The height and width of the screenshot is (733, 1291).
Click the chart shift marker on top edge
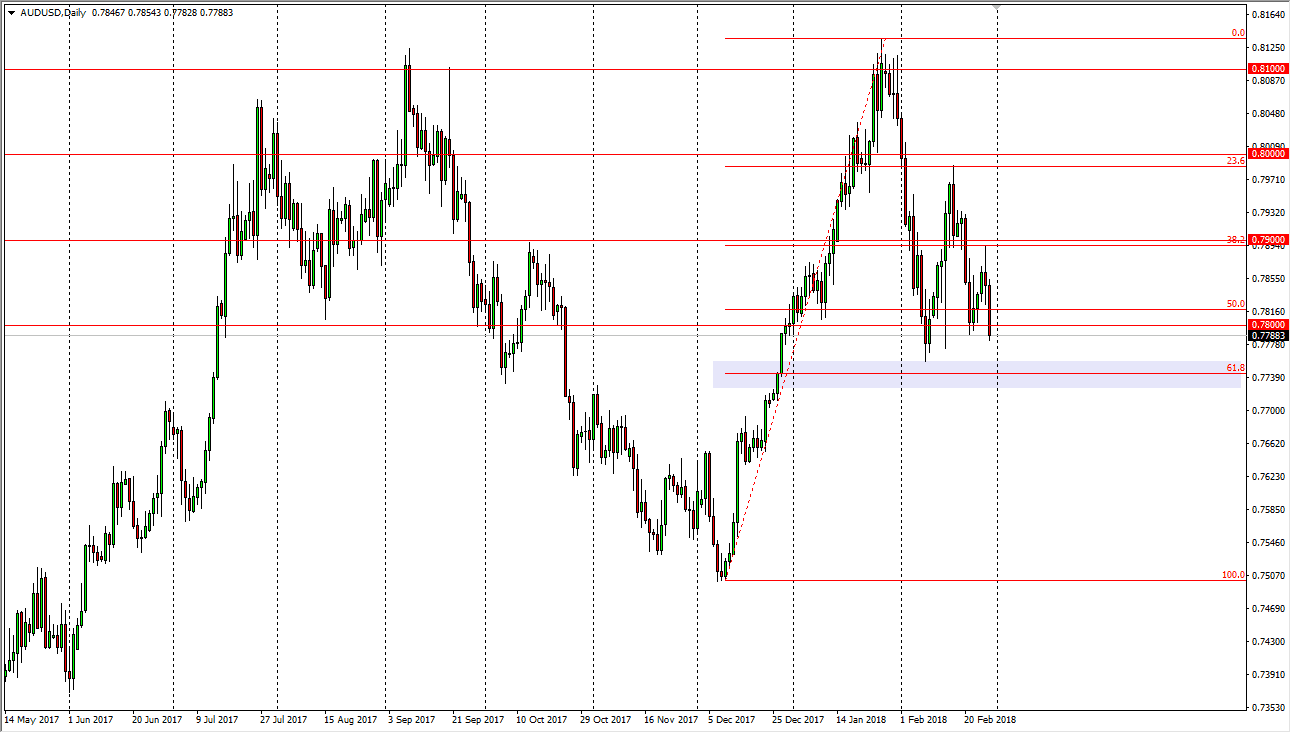[x=997, y=7]
